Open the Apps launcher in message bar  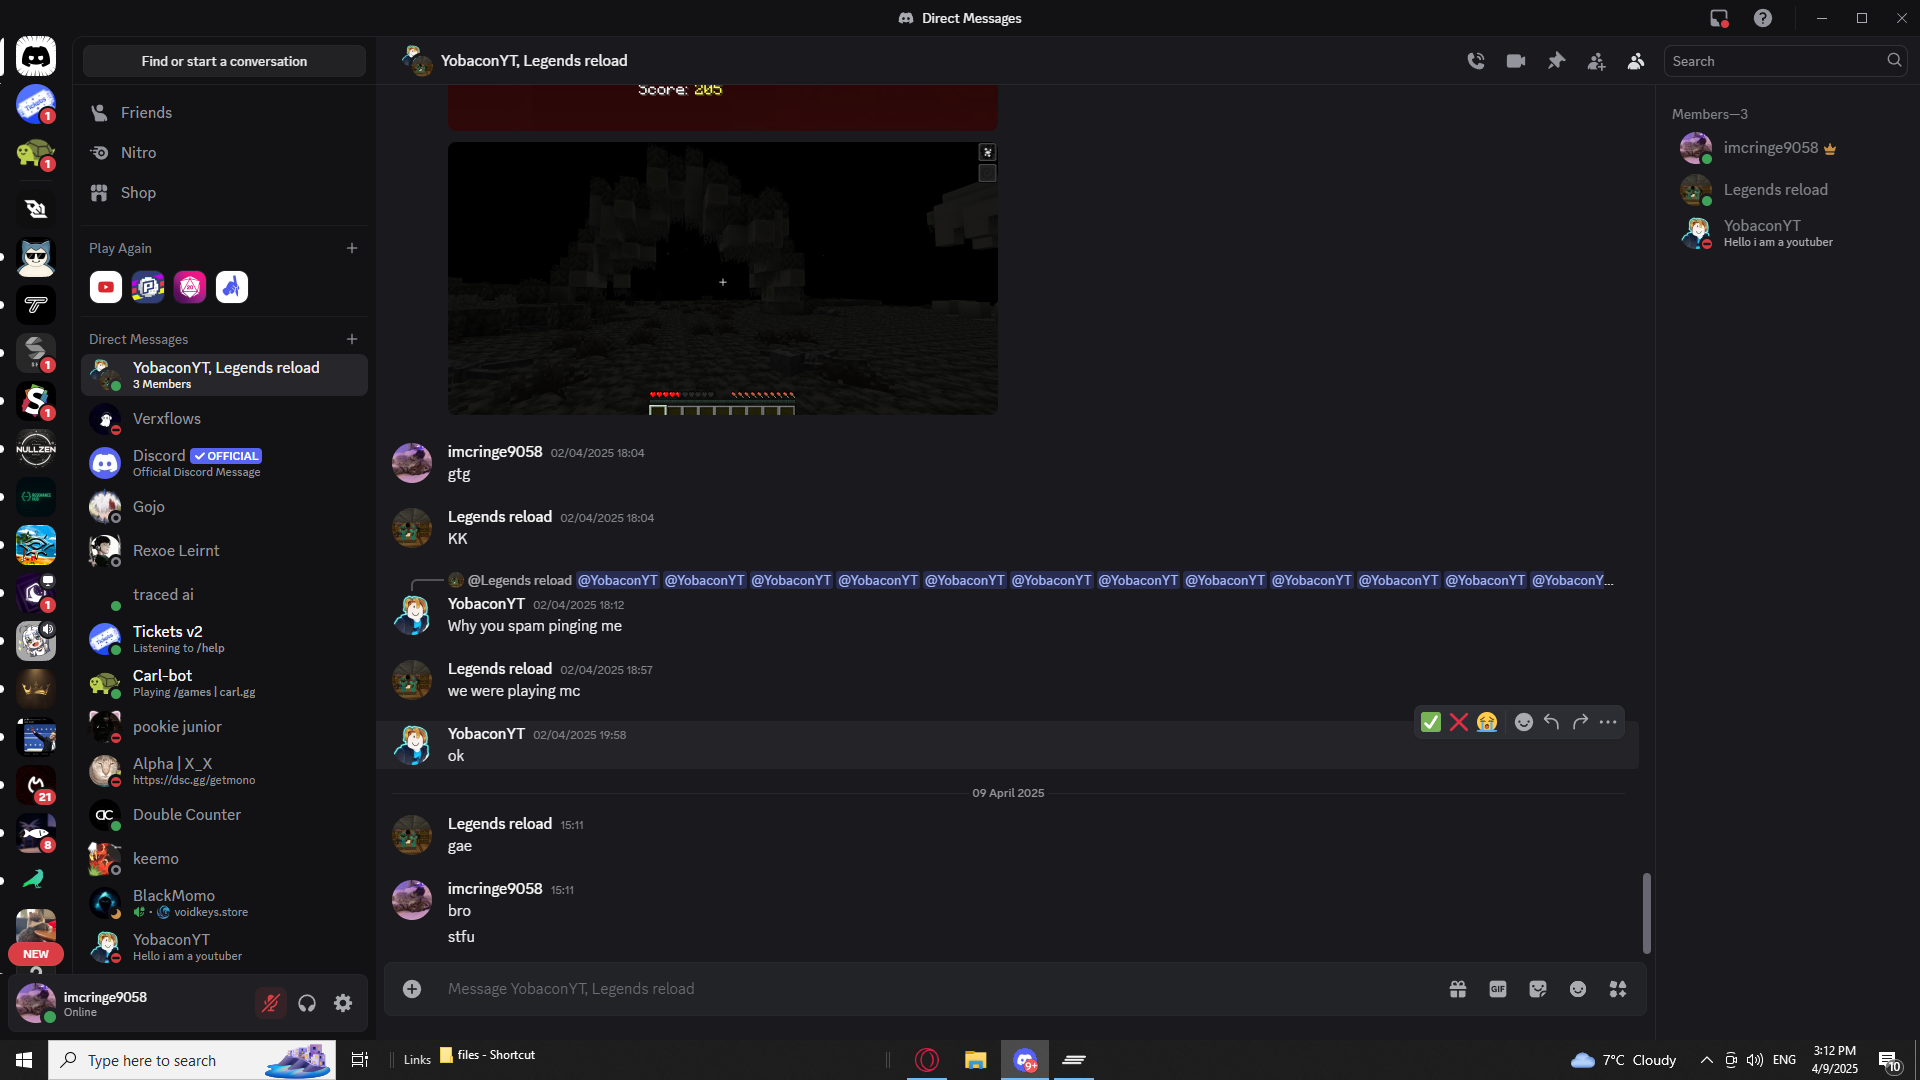[x=1618, y=989]
